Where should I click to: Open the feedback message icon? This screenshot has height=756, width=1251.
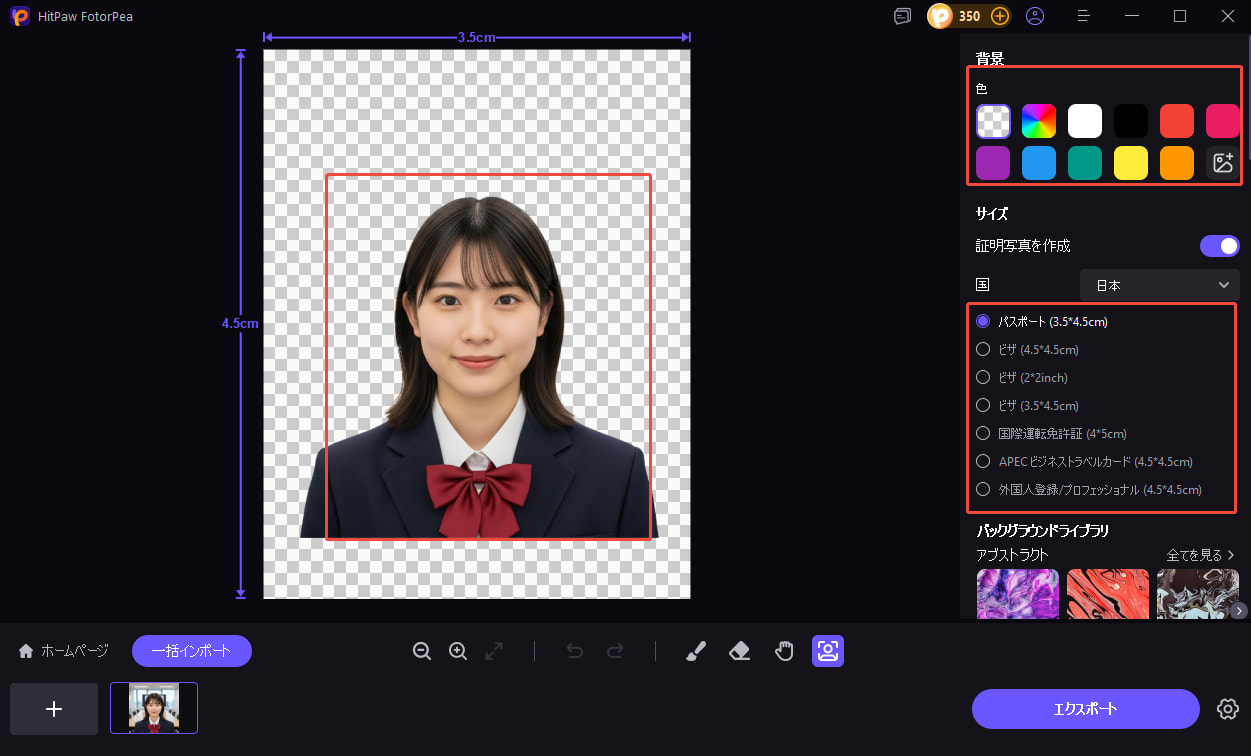[902, 16]
